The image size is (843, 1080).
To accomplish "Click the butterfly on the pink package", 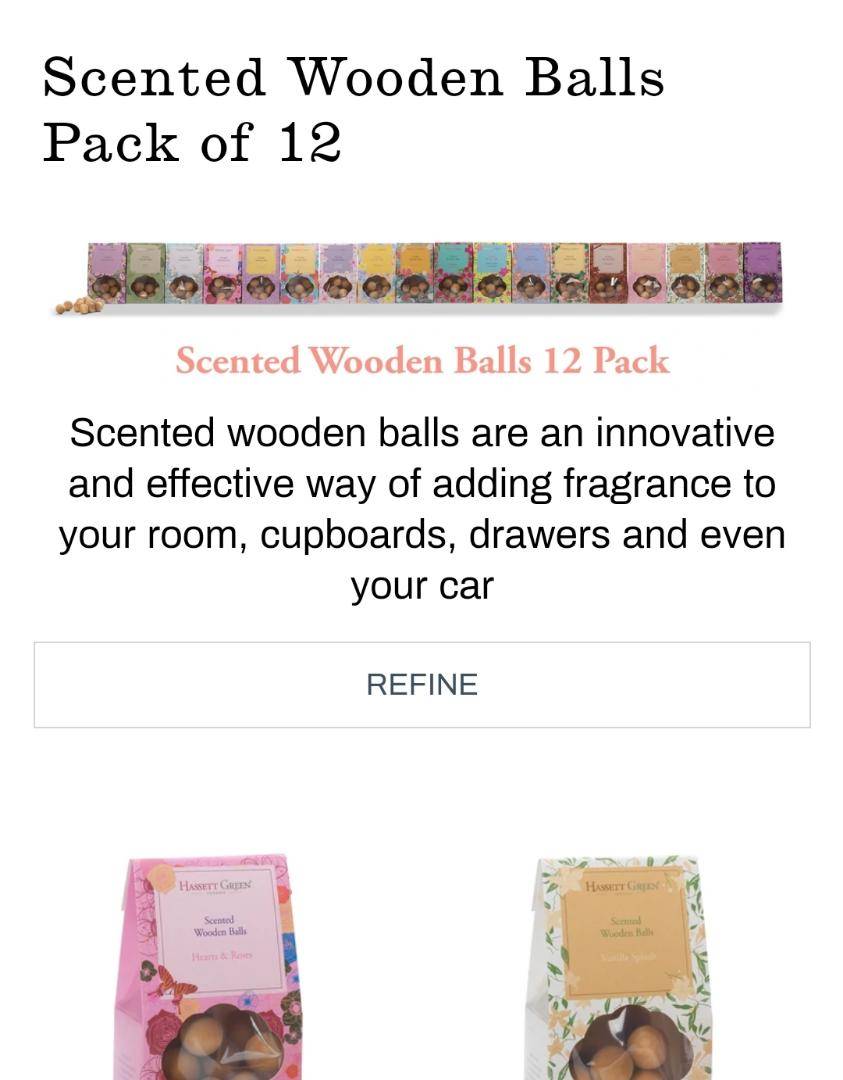I will (x=174, y=984).
